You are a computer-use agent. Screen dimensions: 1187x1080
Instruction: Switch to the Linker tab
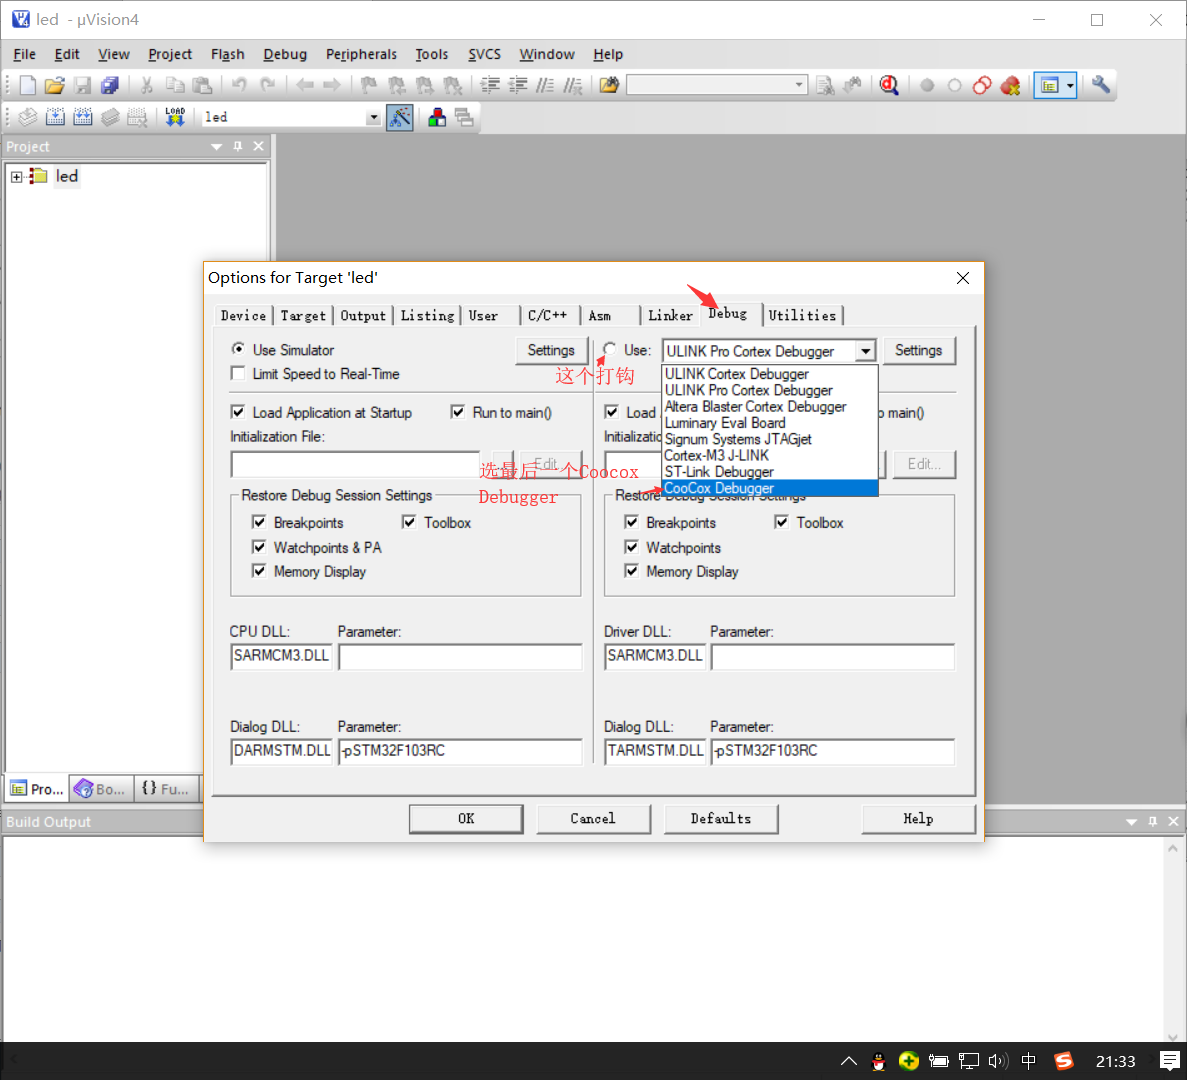point(670,316)
